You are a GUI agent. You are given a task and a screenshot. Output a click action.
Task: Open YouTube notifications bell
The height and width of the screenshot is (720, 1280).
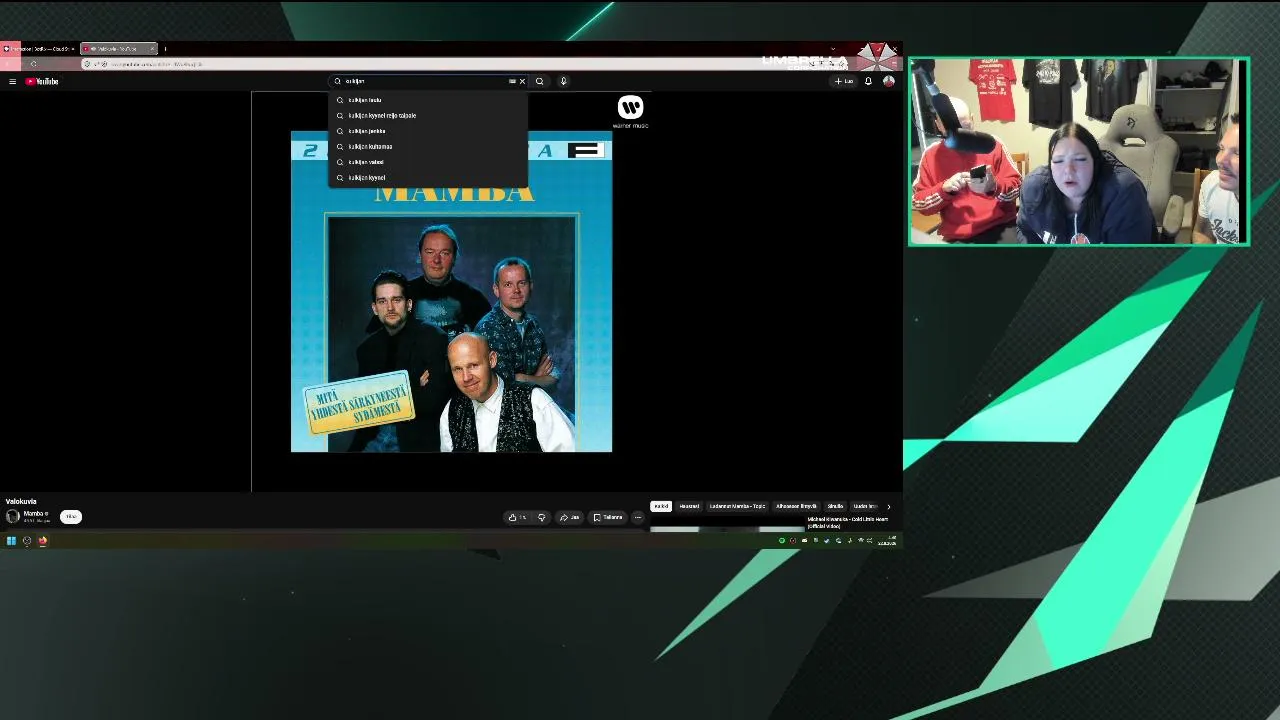pyautogui.click(x=868, y=81)
